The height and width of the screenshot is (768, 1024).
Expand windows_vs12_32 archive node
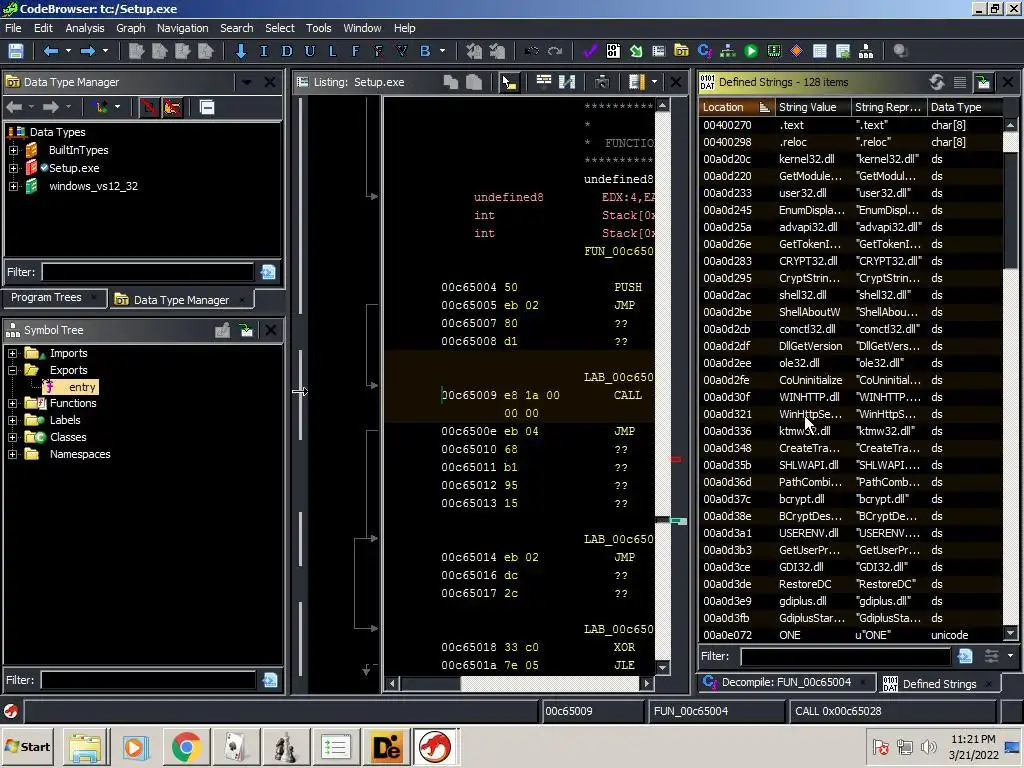(13, 187)
